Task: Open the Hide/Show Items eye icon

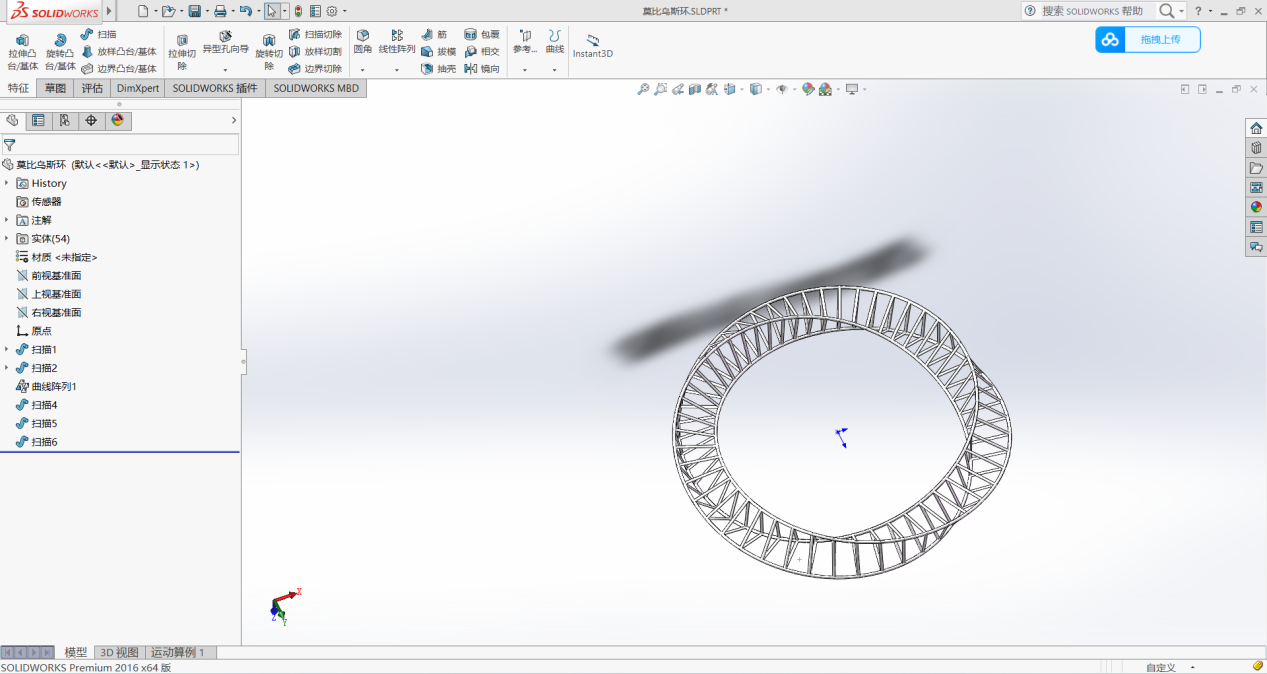Action: [x=782, y=89]
